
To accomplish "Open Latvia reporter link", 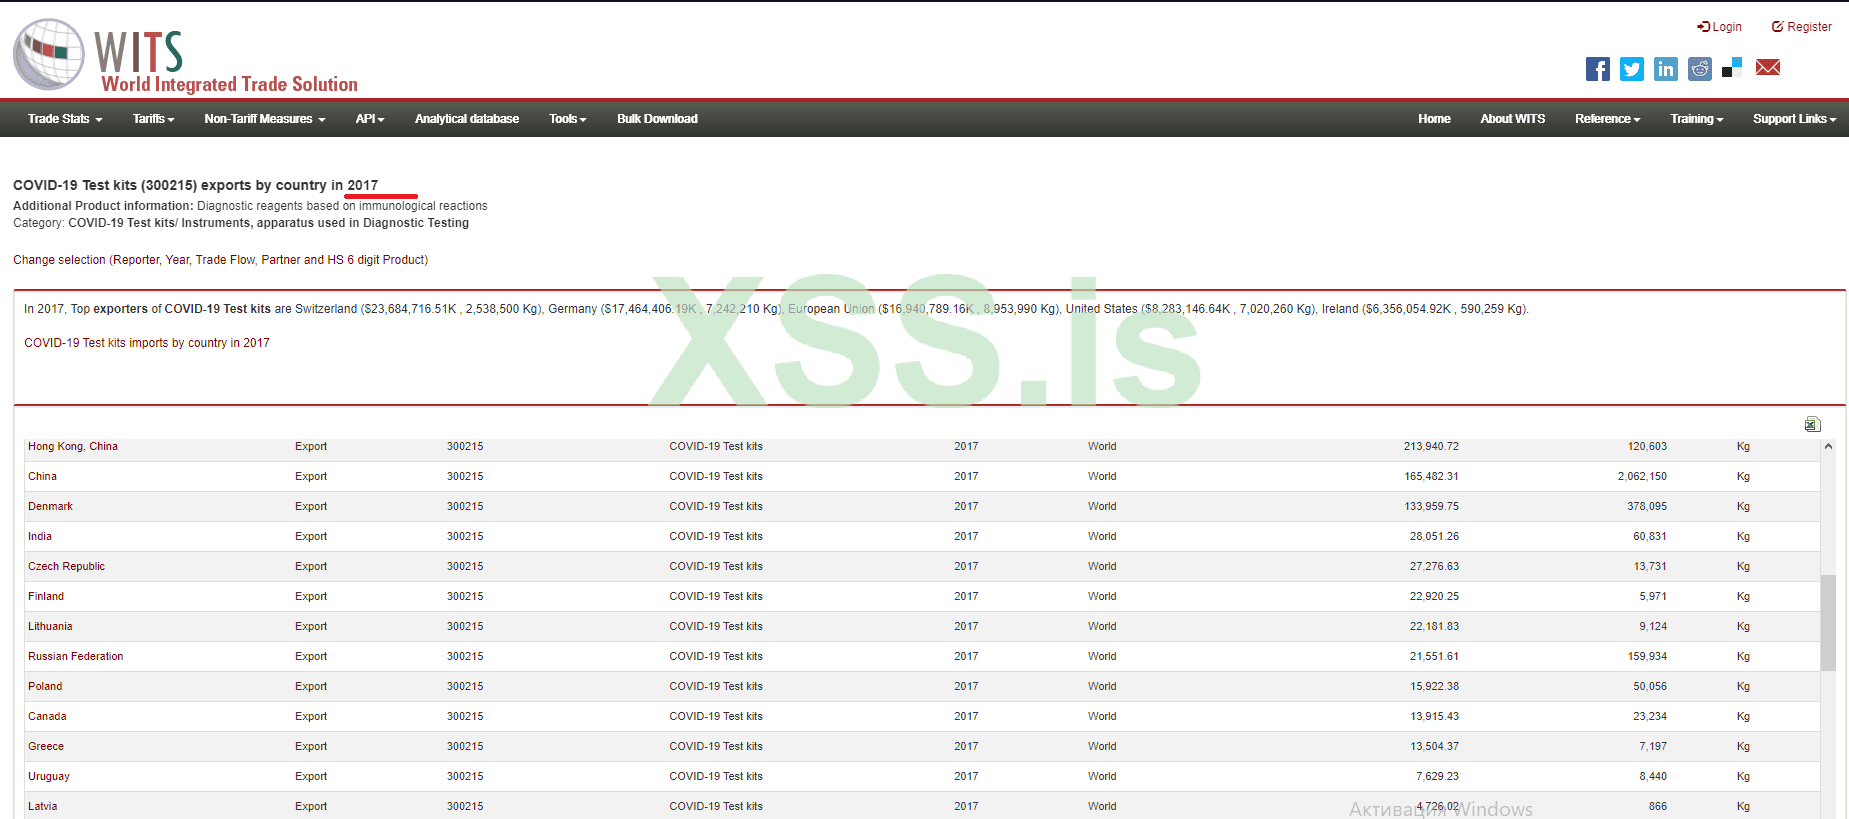I will pos(42,807).
